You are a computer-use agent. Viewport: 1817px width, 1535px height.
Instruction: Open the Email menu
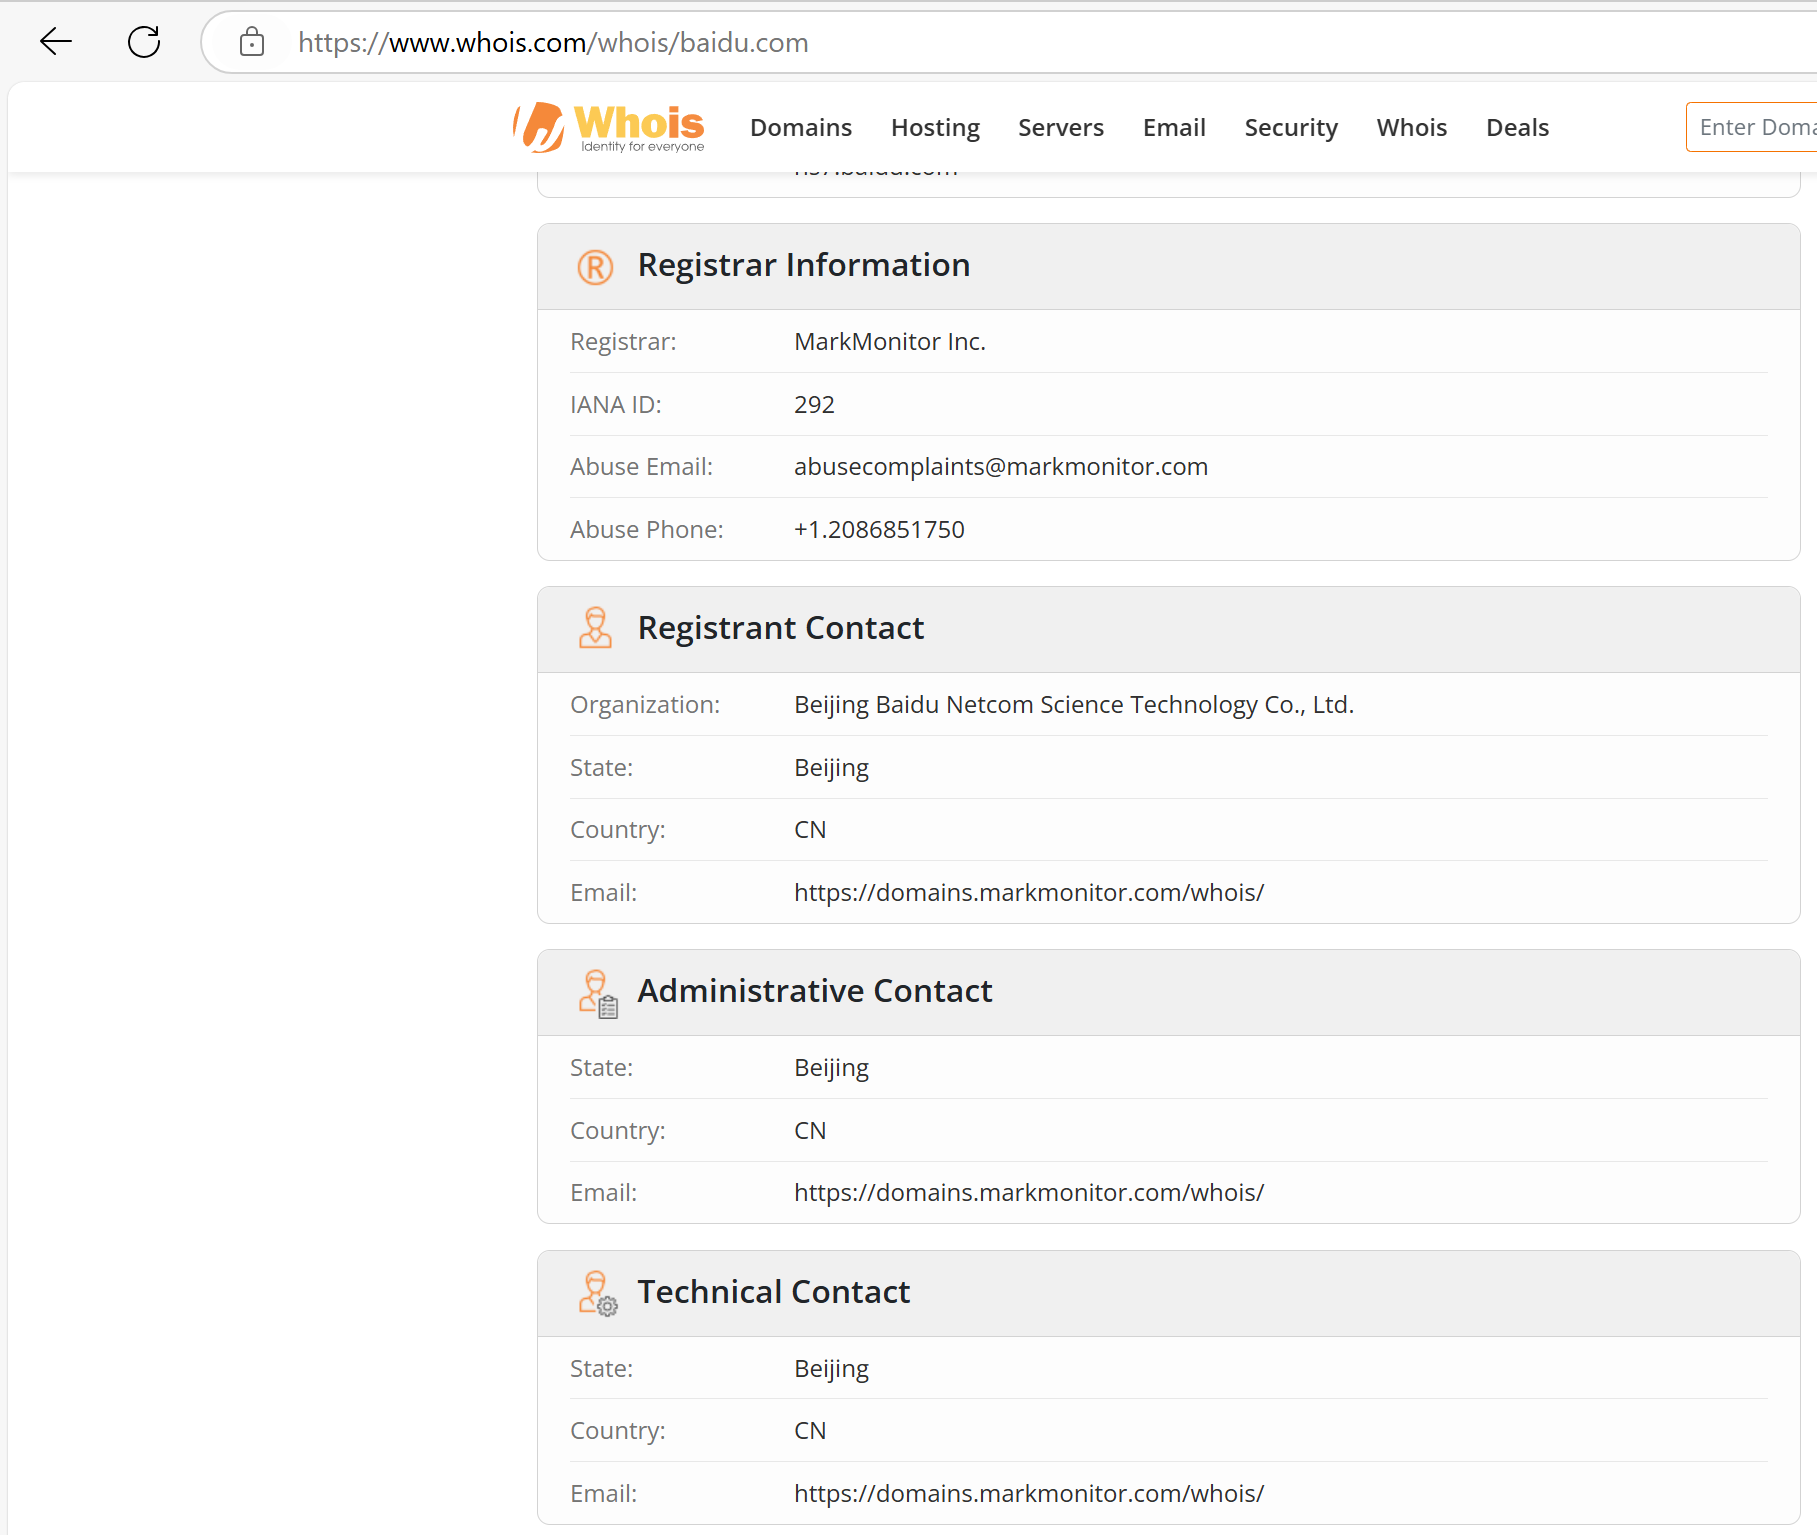click(x=1174, y=128)
